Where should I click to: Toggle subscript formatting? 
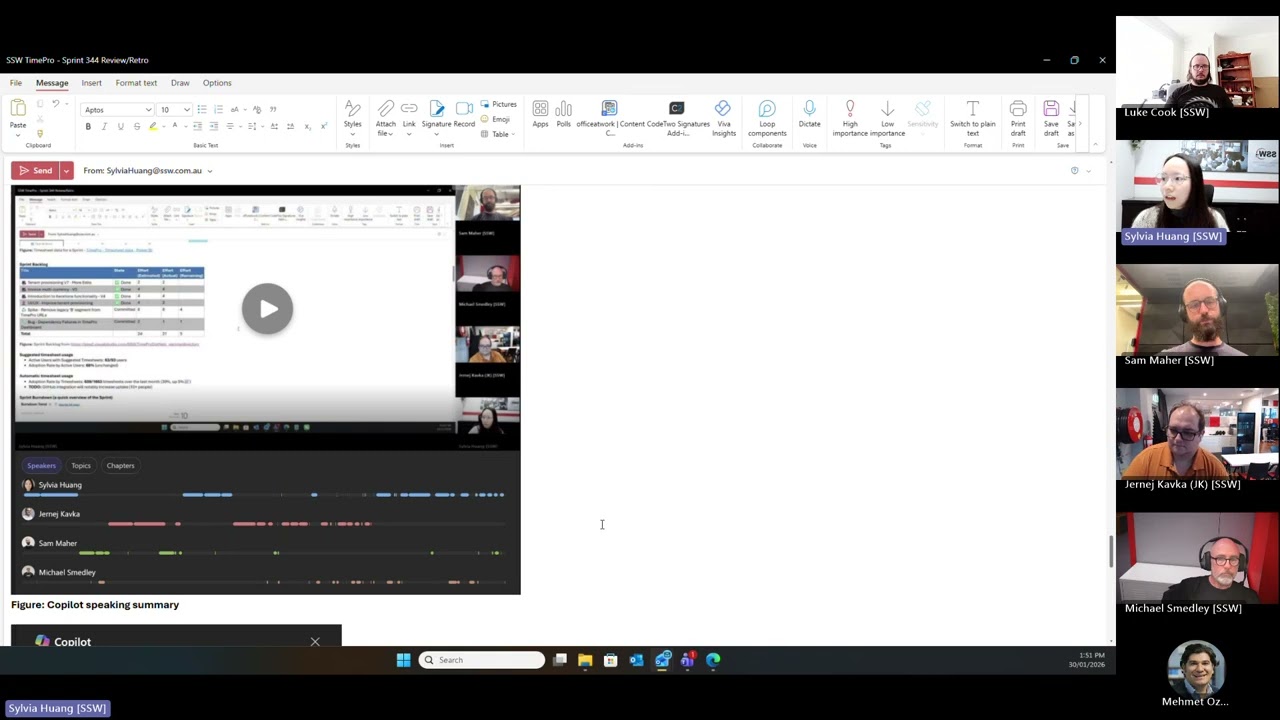point(307,126)
